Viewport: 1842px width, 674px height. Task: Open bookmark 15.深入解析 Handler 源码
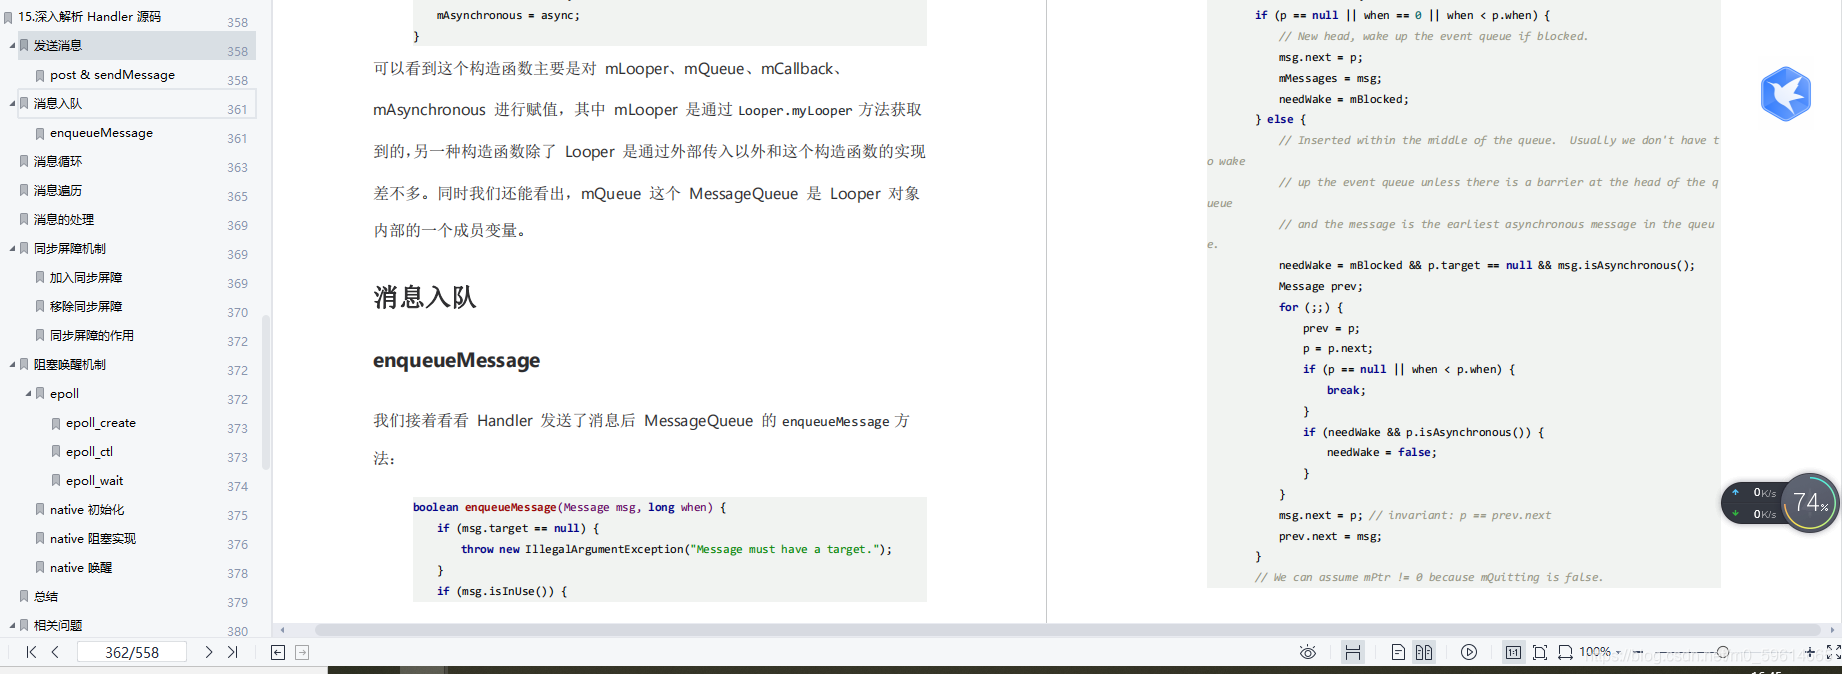89,16
